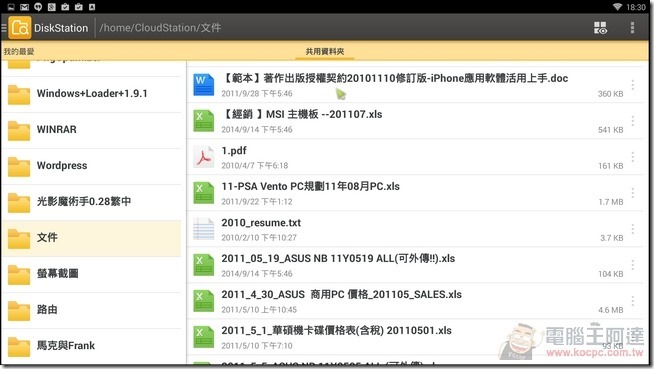Open more options for MSI 主機板 xls
This screenshot has height=369, width=654.
(x=633, y=121)
